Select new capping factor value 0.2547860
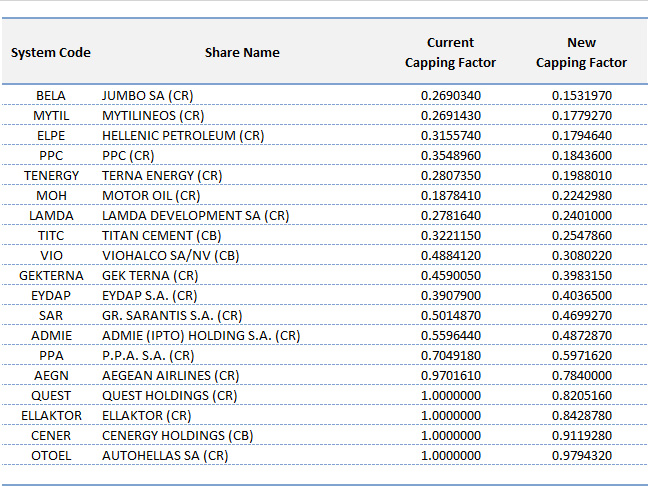Viewport: 648px width, 486px height. (x=581, y=236)
